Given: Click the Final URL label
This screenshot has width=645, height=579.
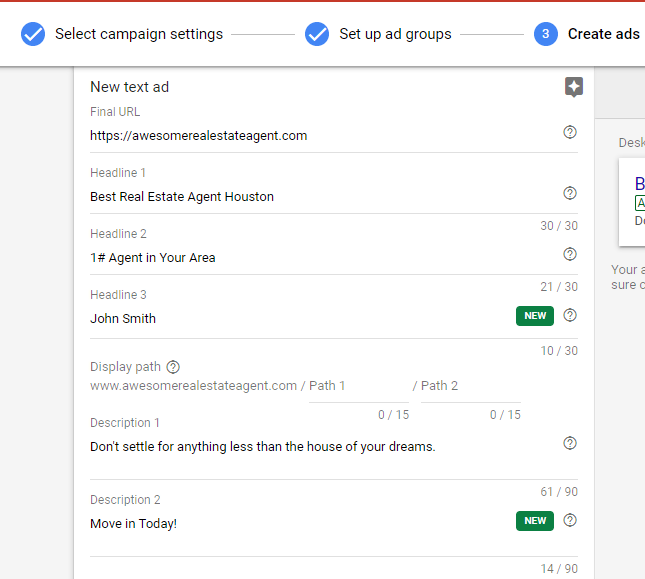Looking at the screenshot, I should [115, 112].
